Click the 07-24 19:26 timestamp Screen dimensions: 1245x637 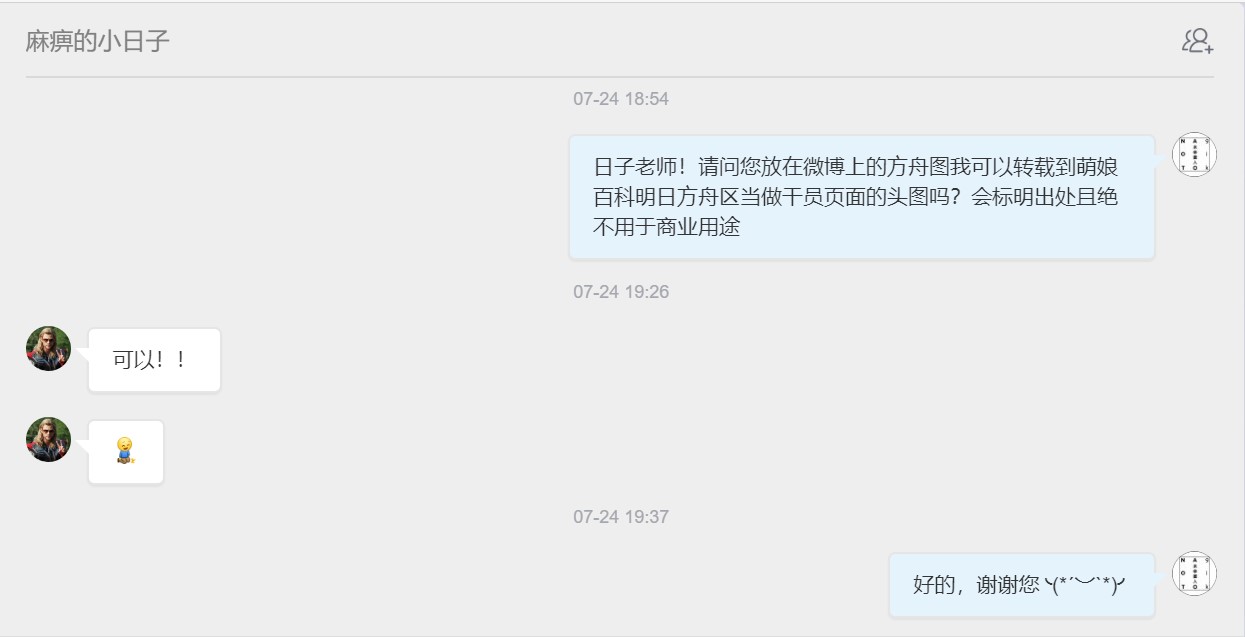tap(621, 292)
